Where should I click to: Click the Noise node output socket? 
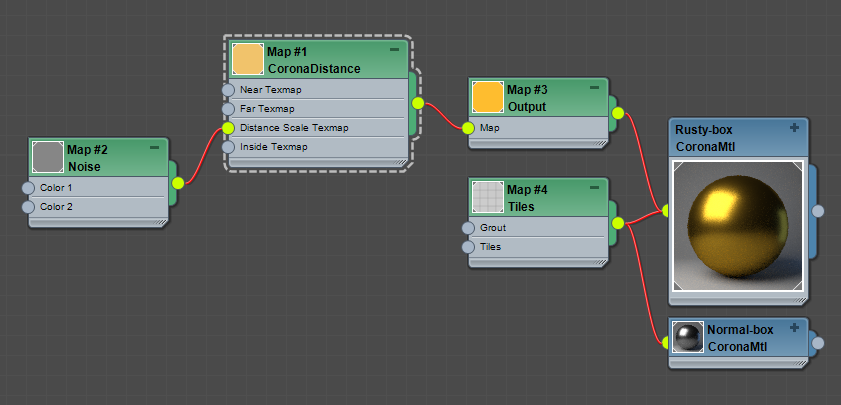click(178, 183)
